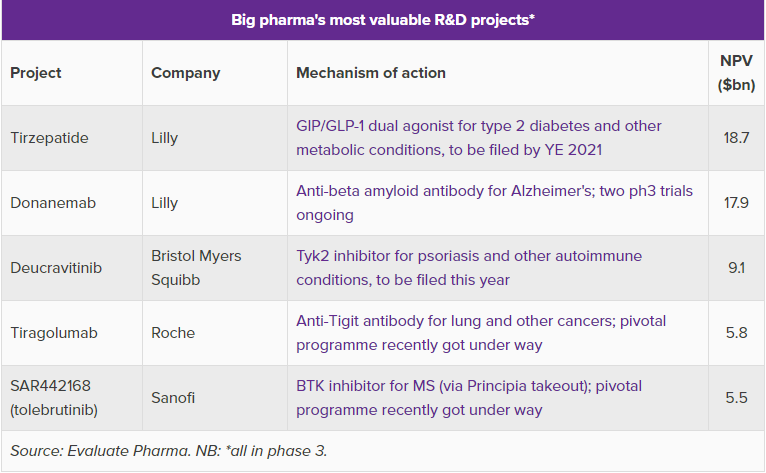Click the Company column header
This screenshot has width=766, height=473.
pos(186,73)
